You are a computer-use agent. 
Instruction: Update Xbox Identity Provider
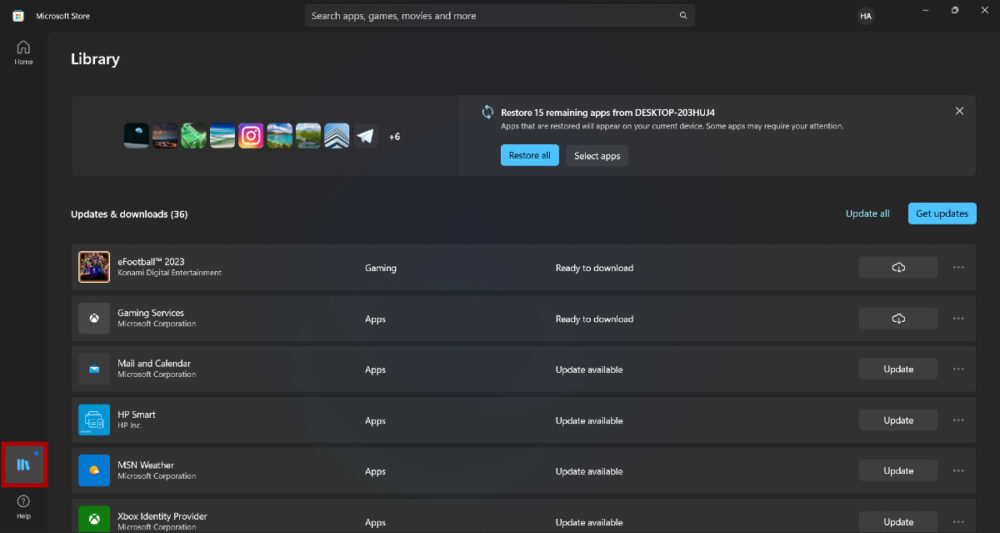[898, 522]
